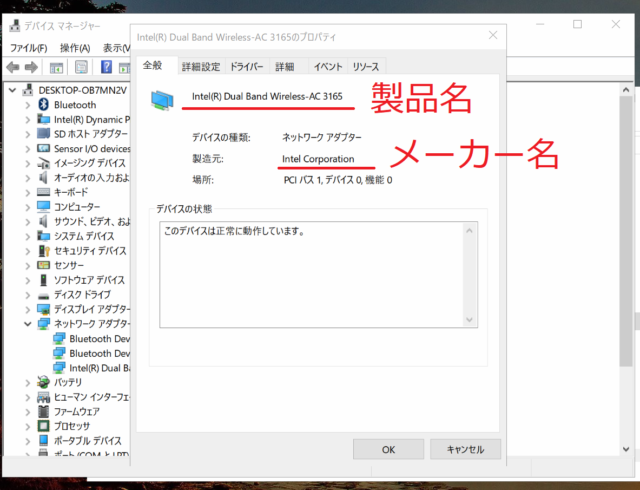
Task: Switch to the リソース tab
Action: tap(366, 67)
